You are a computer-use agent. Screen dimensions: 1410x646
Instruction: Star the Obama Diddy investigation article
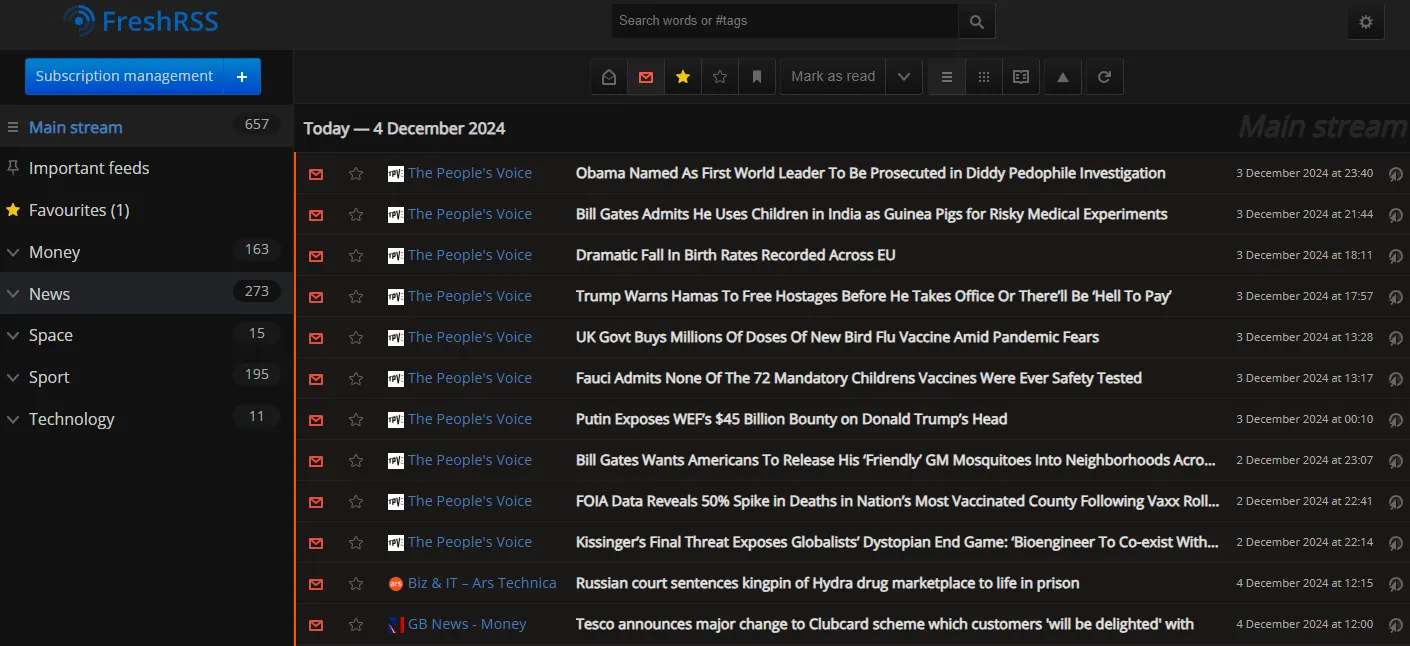356,174
